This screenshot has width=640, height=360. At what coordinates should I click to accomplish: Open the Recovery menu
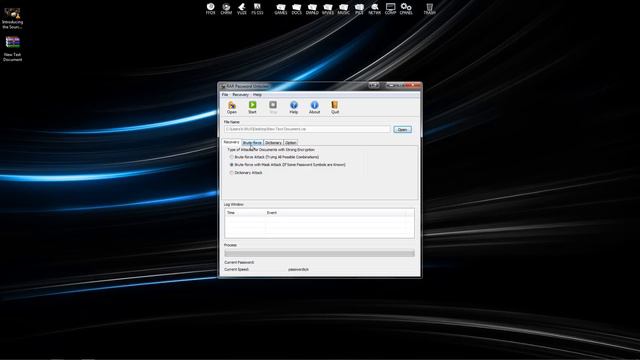coord(240,95)
